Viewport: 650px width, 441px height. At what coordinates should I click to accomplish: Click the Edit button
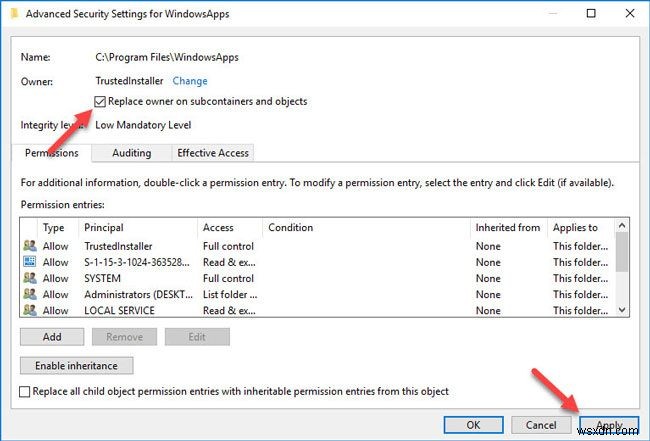[197, 337]
